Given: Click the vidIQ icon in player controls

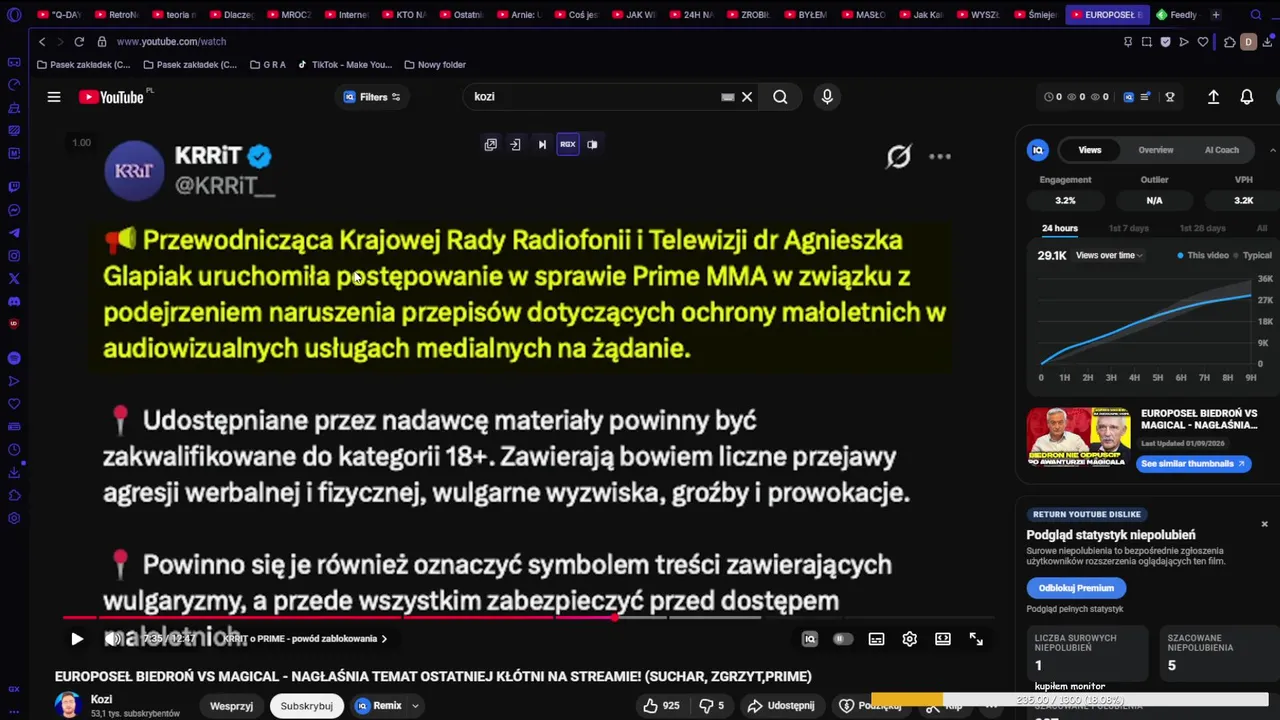Looking at the screenshot, I should (810, 639).
